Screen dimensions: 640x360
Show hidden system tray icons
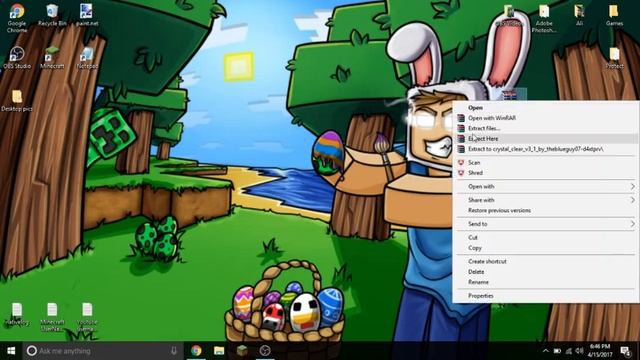pos(546,351)
